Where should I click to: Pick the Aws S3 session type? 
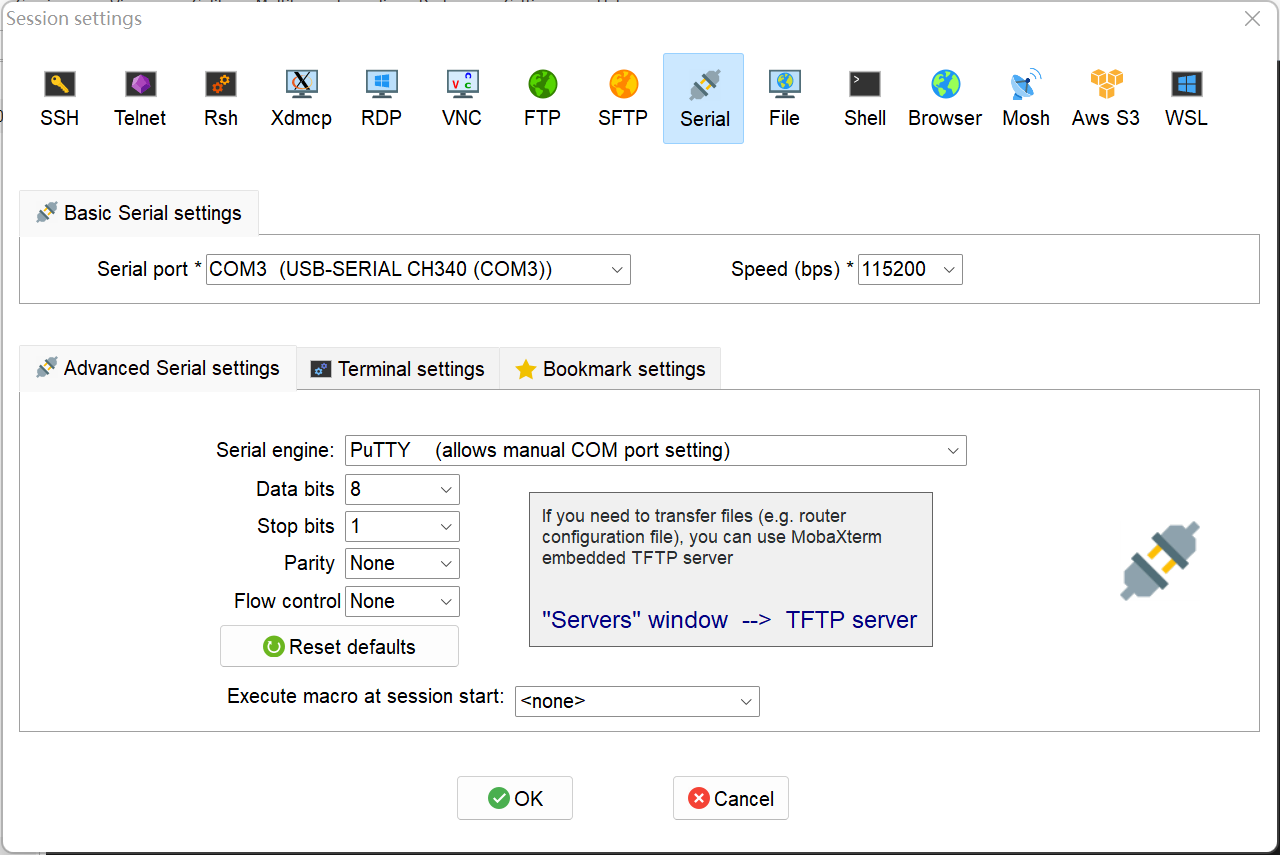(x=1106, y=99)
